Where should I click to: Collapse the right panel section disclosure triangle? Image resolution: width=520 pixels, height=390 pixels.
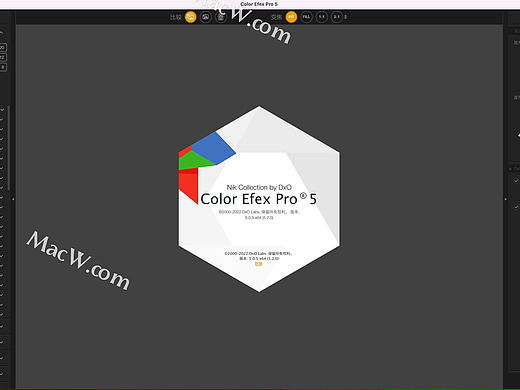point(510,169)
